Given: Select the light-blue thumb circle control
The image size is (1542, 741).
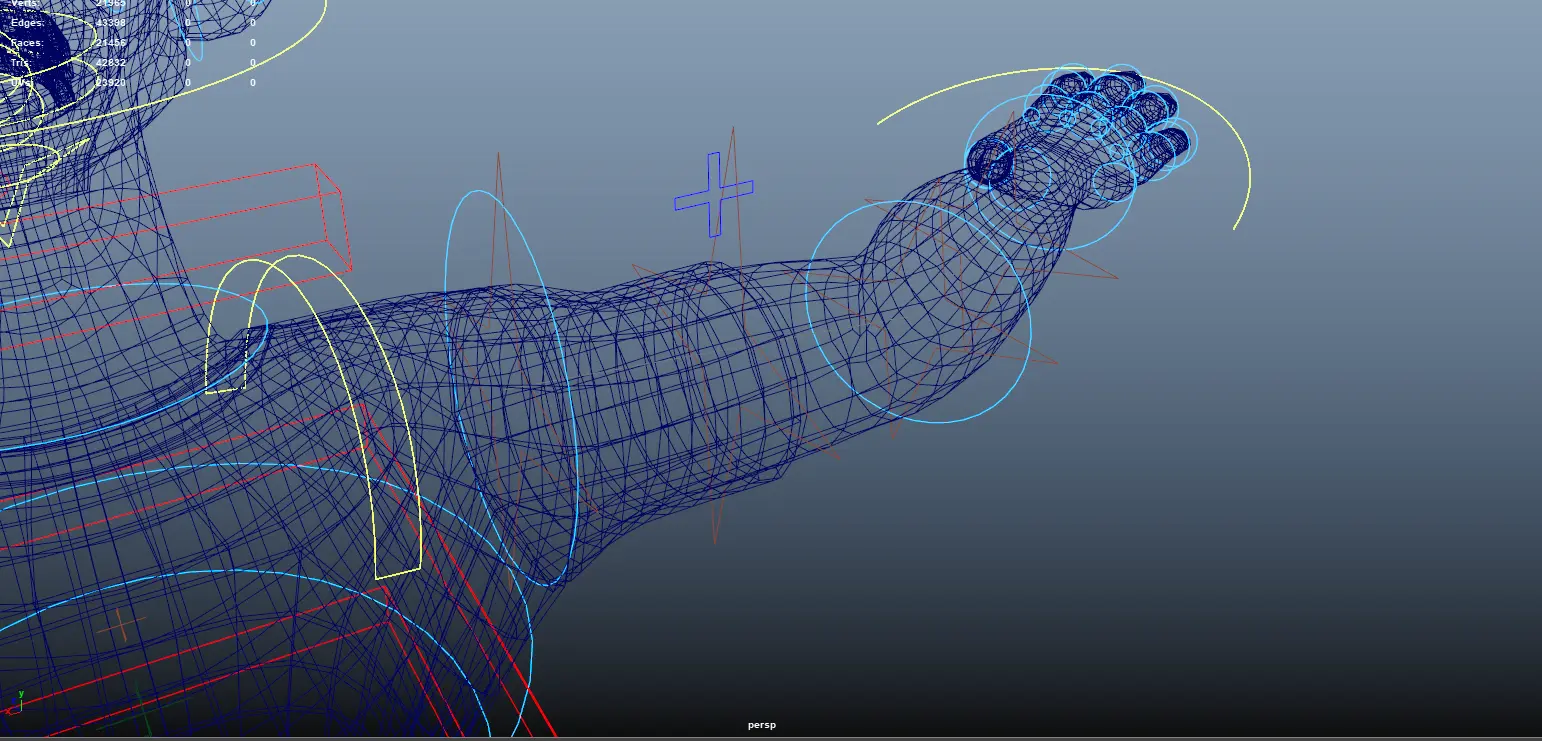Looking at the screenshot, I should [x=988, y=162].
